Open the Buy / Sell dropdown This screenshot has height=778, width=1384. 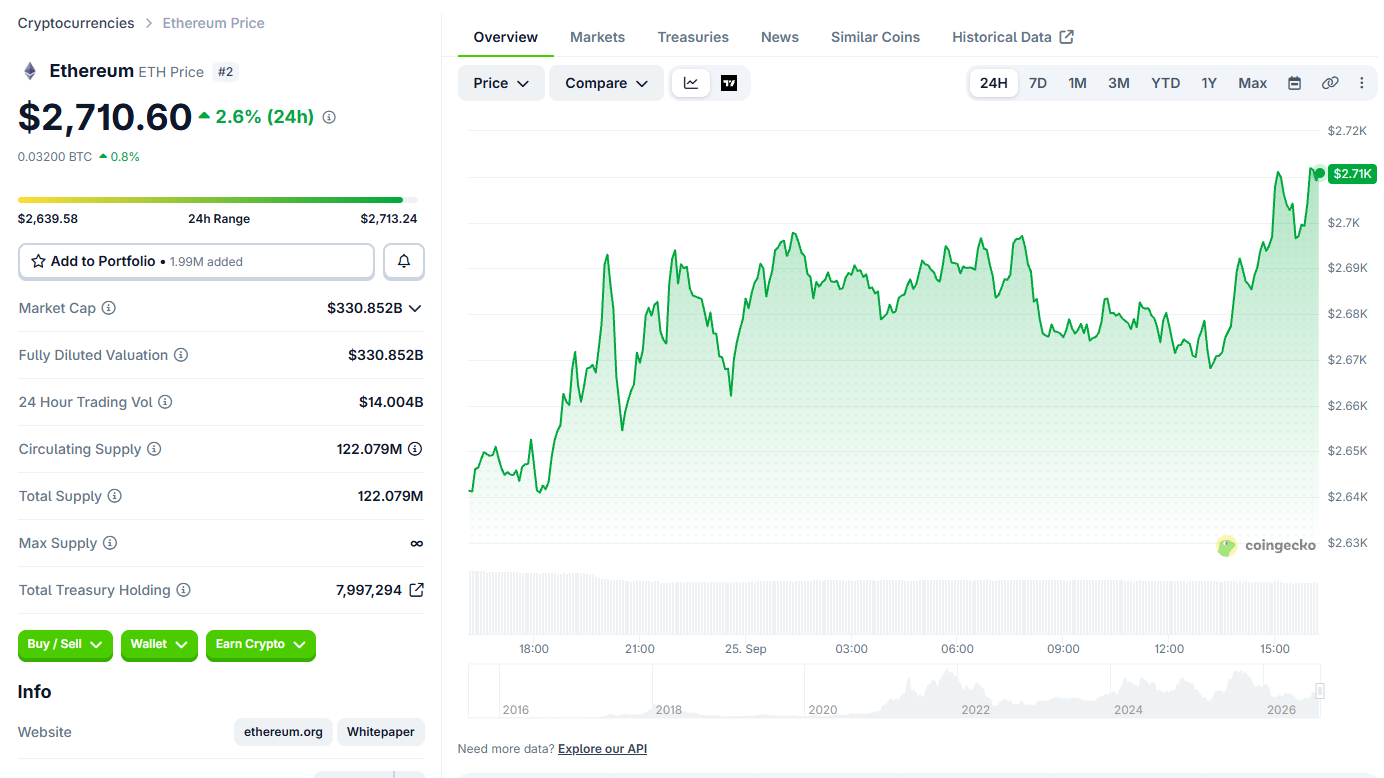66,645
